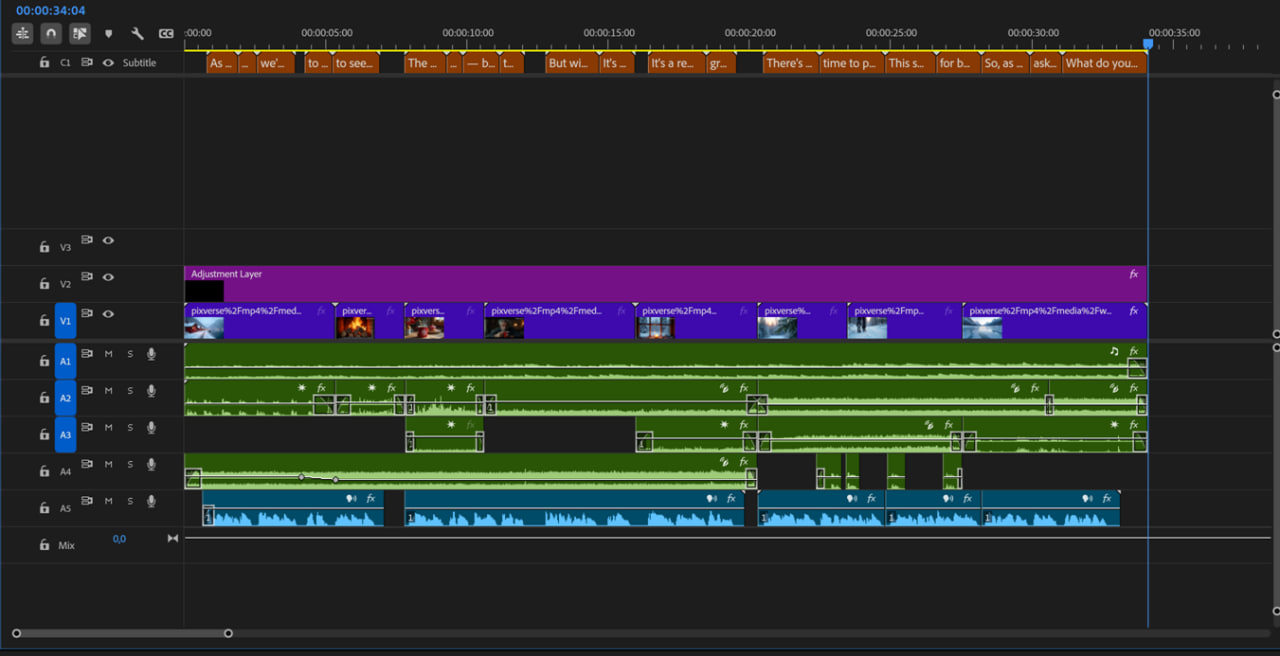Click the Add Marker shield icon
Screen dimensions: 1280x656
[x=109, y=34]
